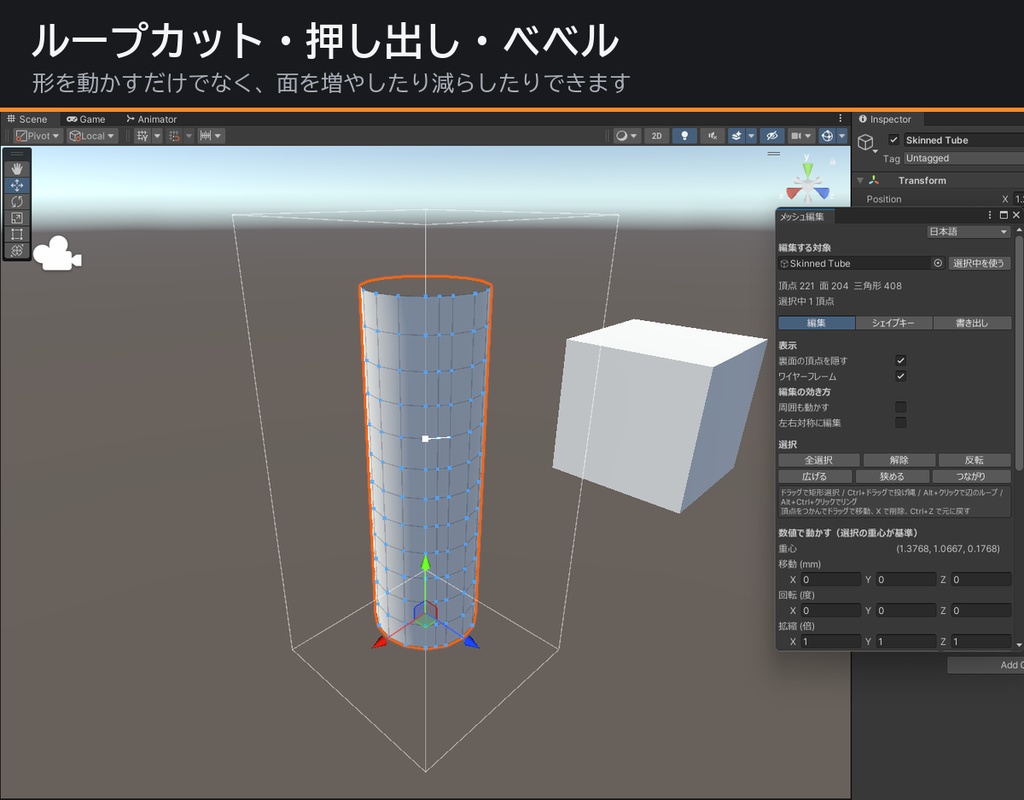
Task: Click the 回転 (度) Y input field
Action: click(906, 611)
